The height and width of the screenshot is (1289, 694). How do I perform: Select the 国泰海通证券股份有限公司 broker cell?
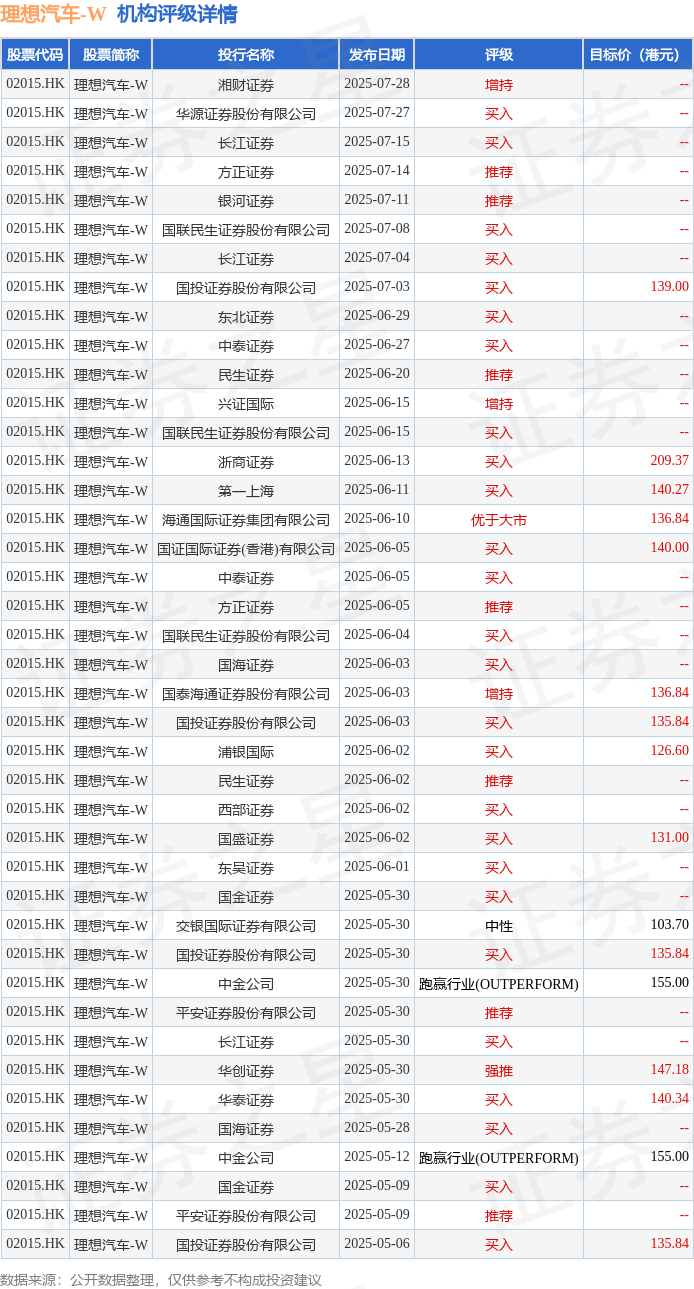pos(246,694)
